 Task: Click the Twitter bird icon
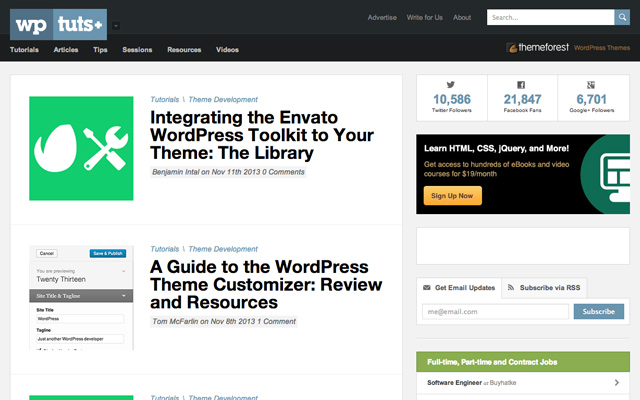pos(451,84)
